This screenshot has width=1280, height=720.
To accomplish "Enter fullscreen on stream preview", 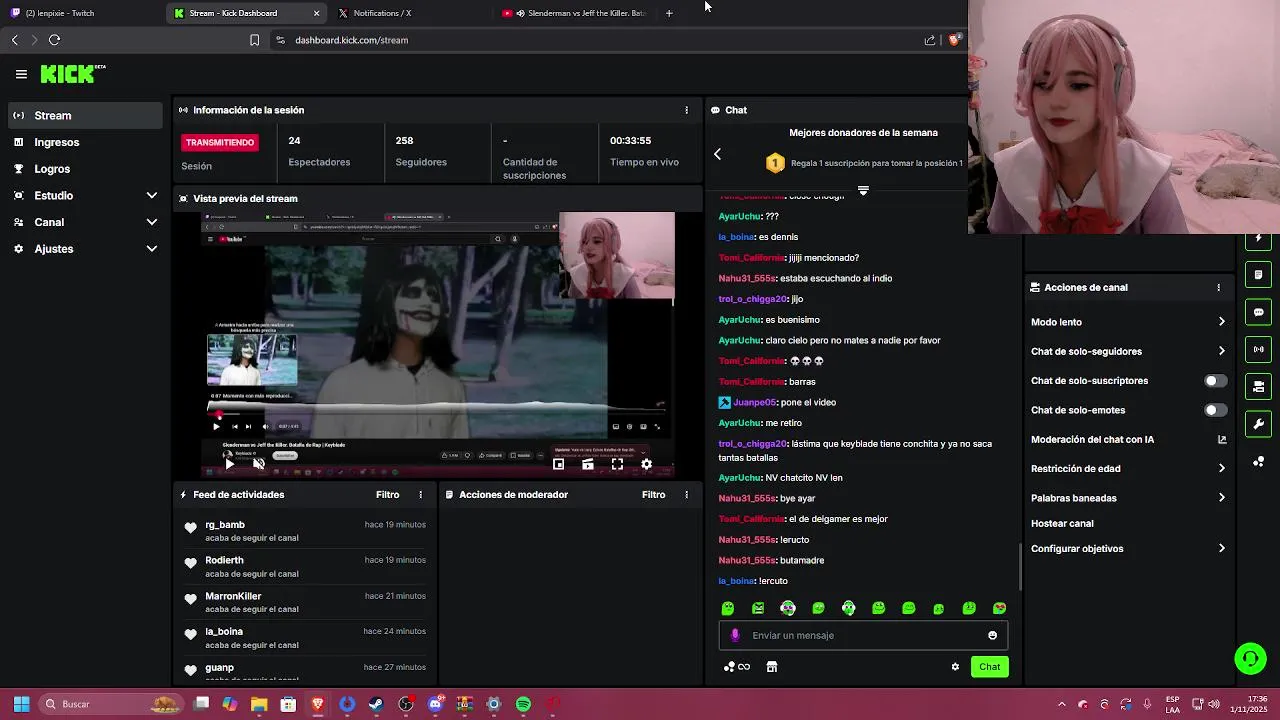I will point(617,464).
